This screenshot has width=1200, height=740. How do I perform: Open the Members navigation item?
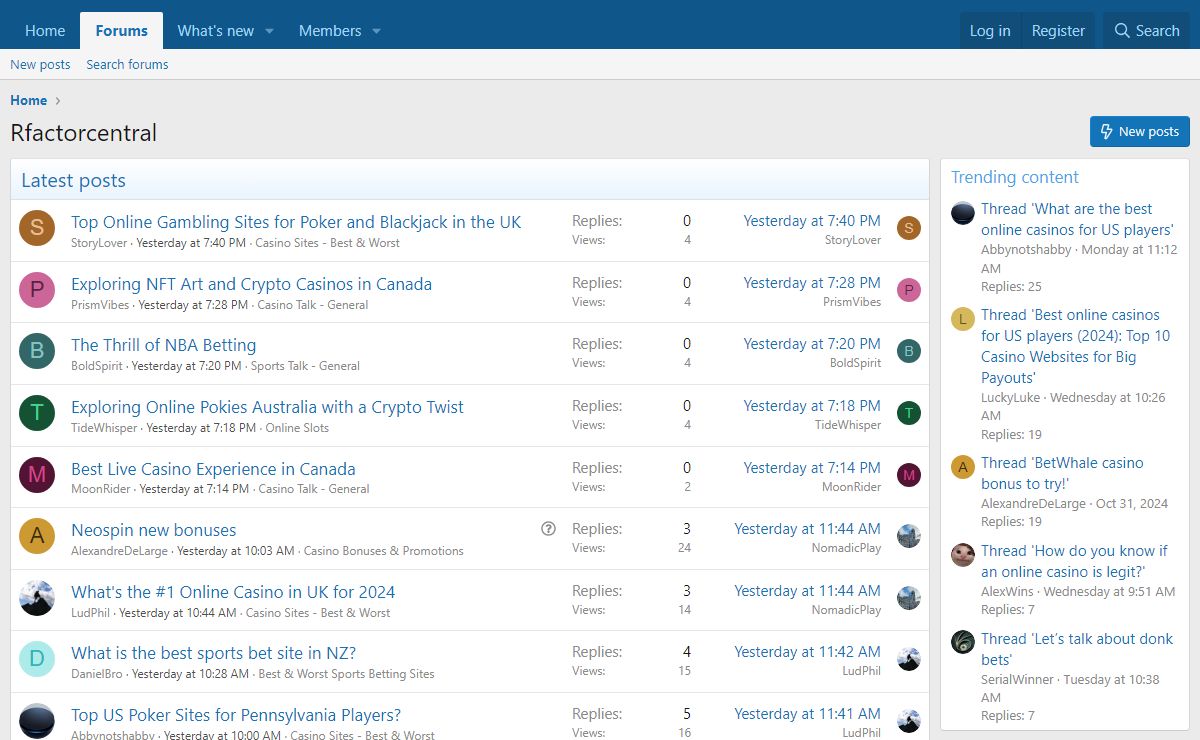(330, 31)
